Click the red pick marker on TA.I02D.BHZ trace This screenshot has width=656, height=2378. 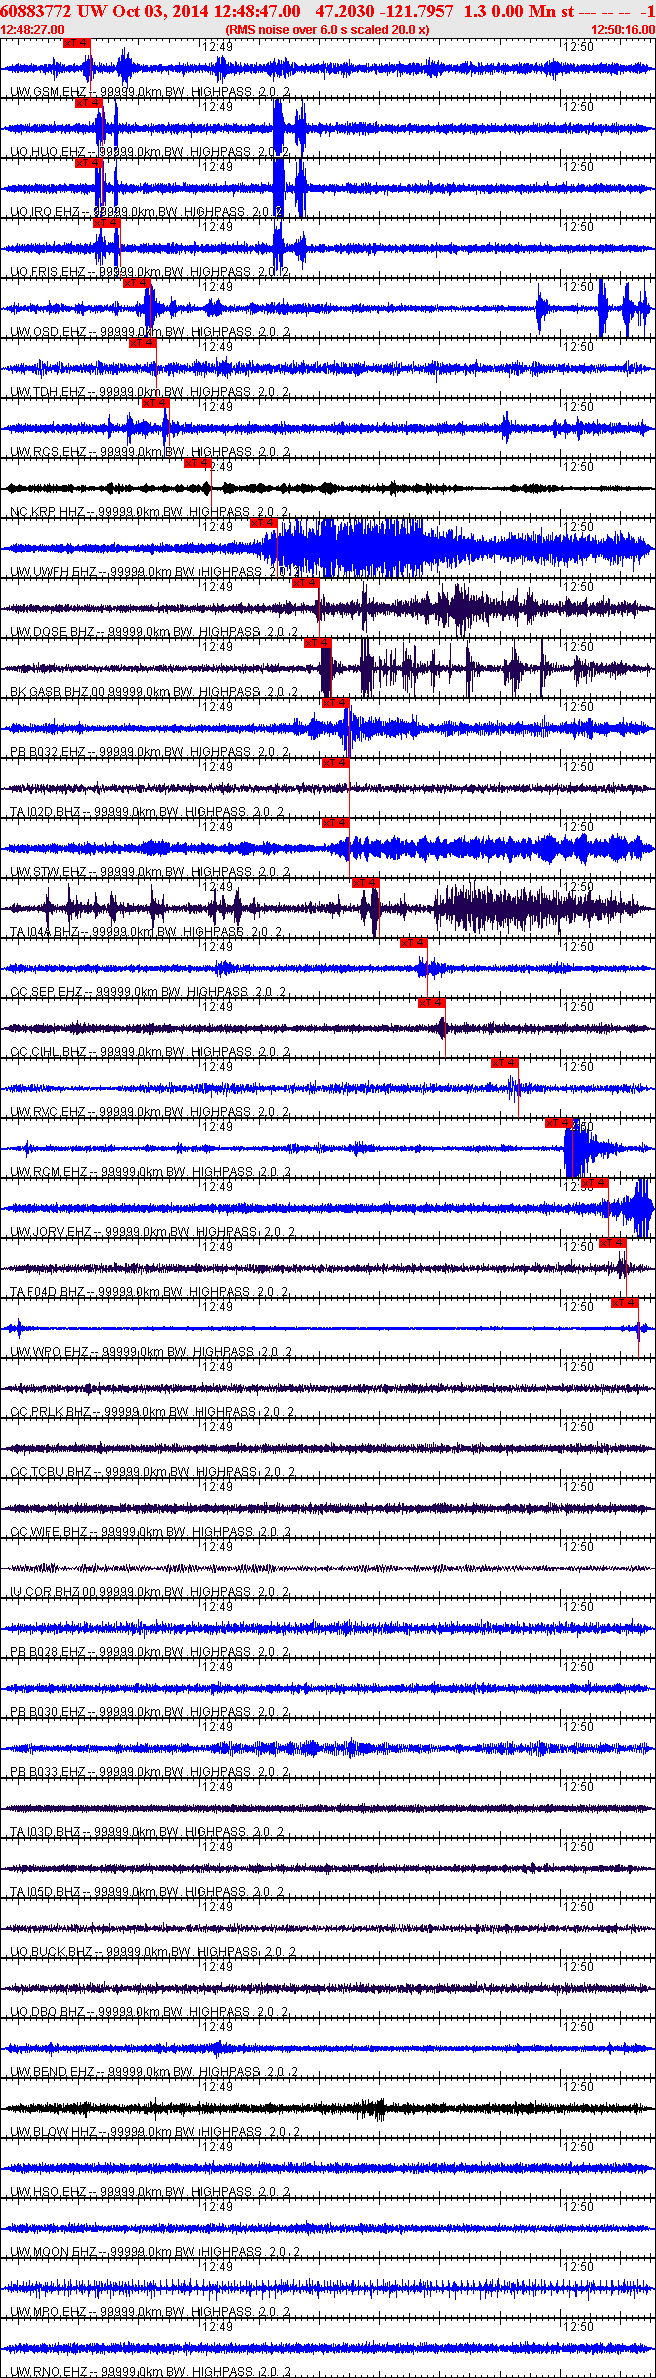point(336,763)
